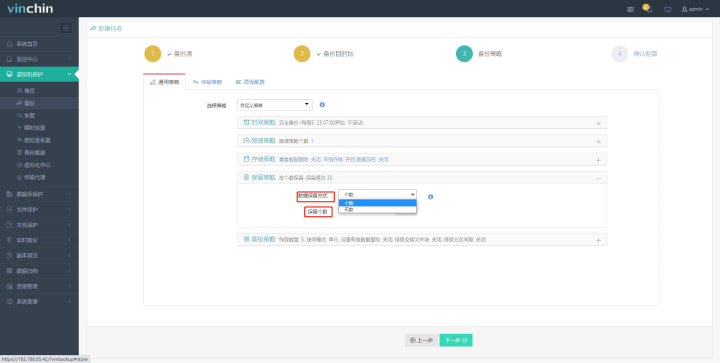Click the 存储策略 disk icon
Viewport: 720px width, 363px height.
[247, 159]
